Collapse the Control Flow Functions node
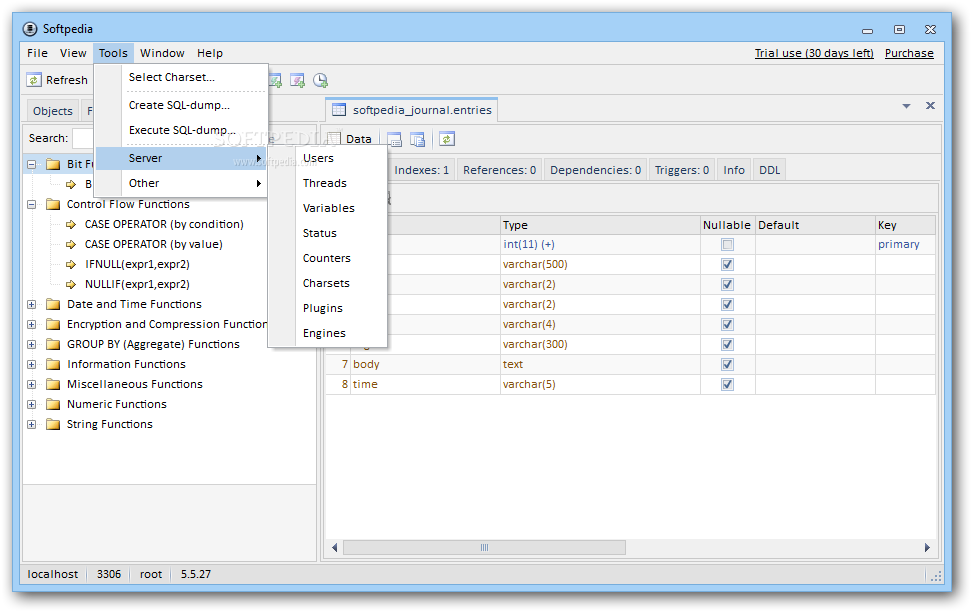 [x=31, y=204]
